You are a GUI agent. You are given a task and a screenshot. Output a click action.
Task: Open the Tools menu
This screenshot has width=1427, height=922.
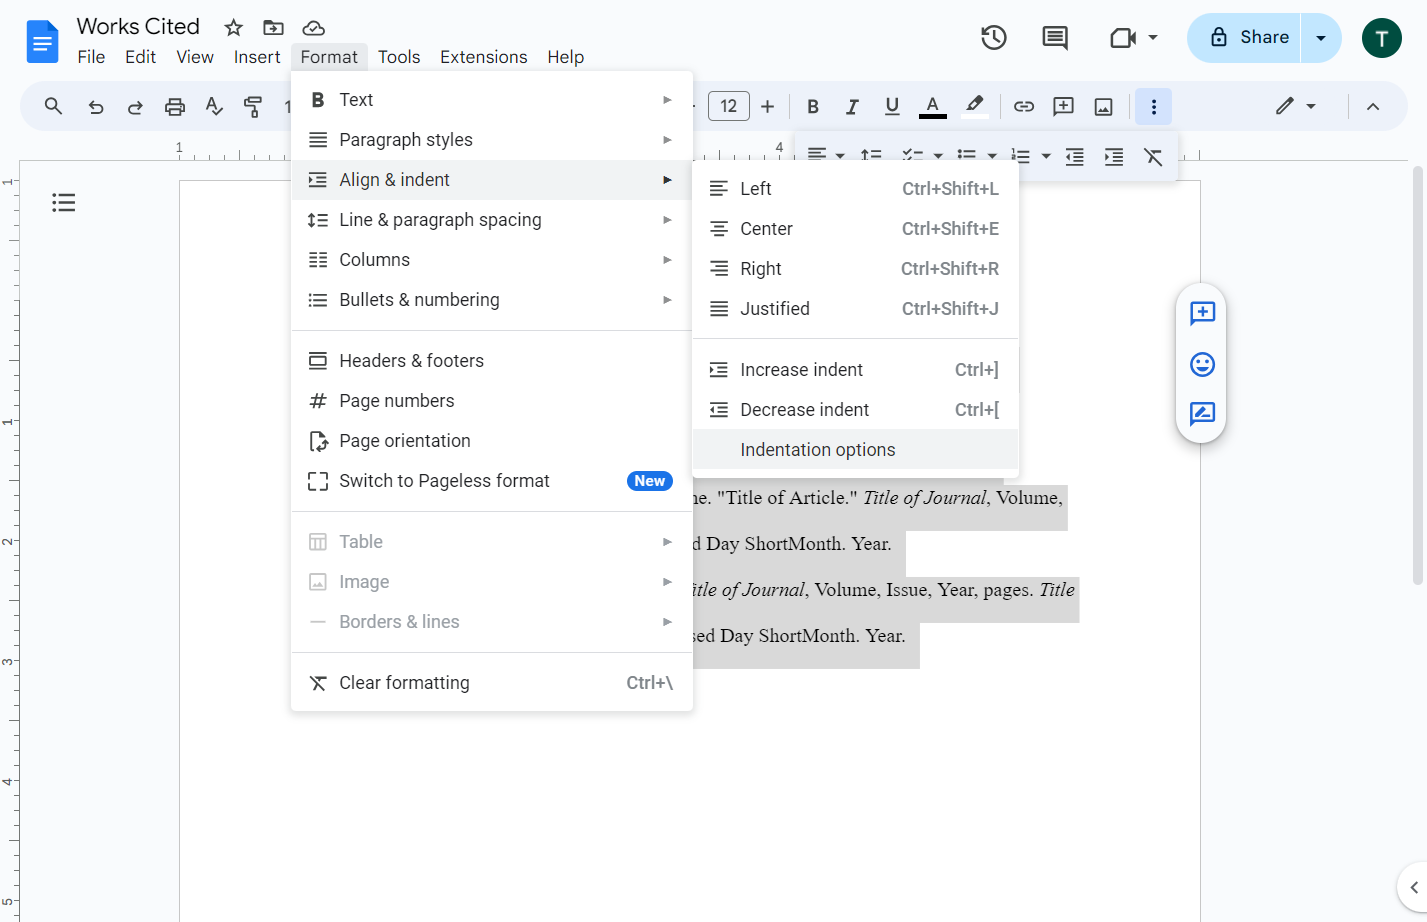(x=399, y=57)
